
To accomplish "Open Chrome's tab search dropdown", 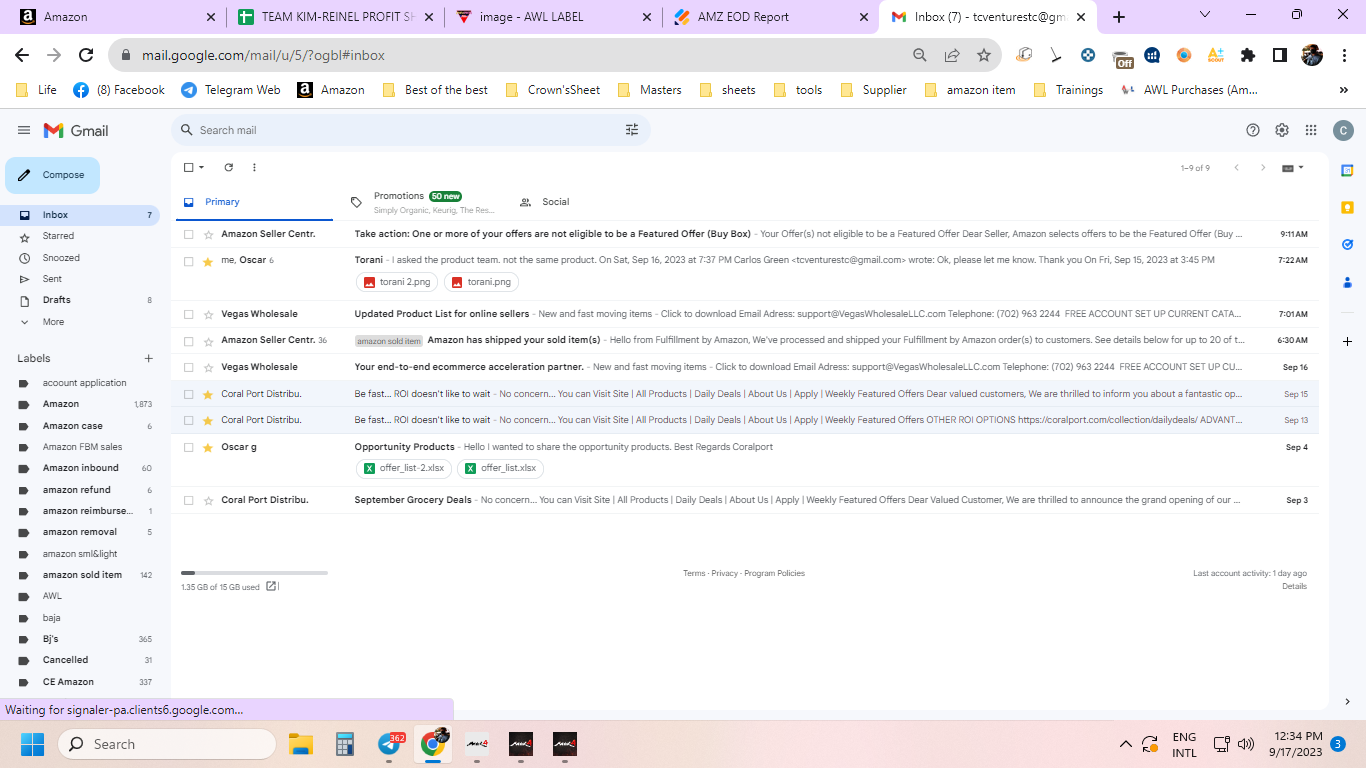I will (x=1205, y=15).
